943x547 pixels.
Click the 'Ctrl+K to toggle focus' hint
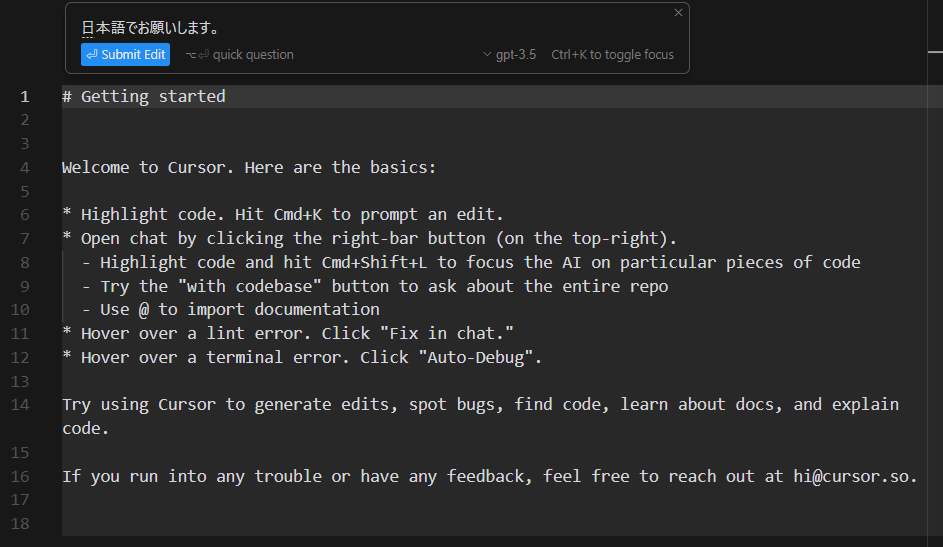pyautogui.click(x=612, y=55)
